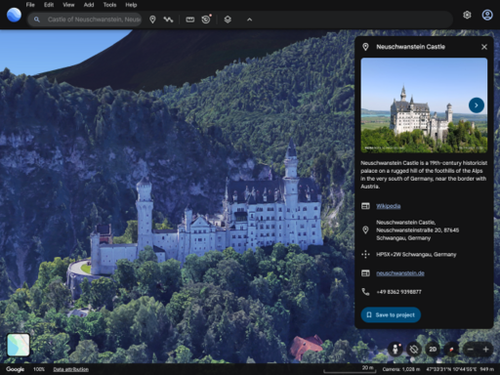
Task: Show next castle photo with arrow
Action: pyautogui.click(x=476, y=105)
